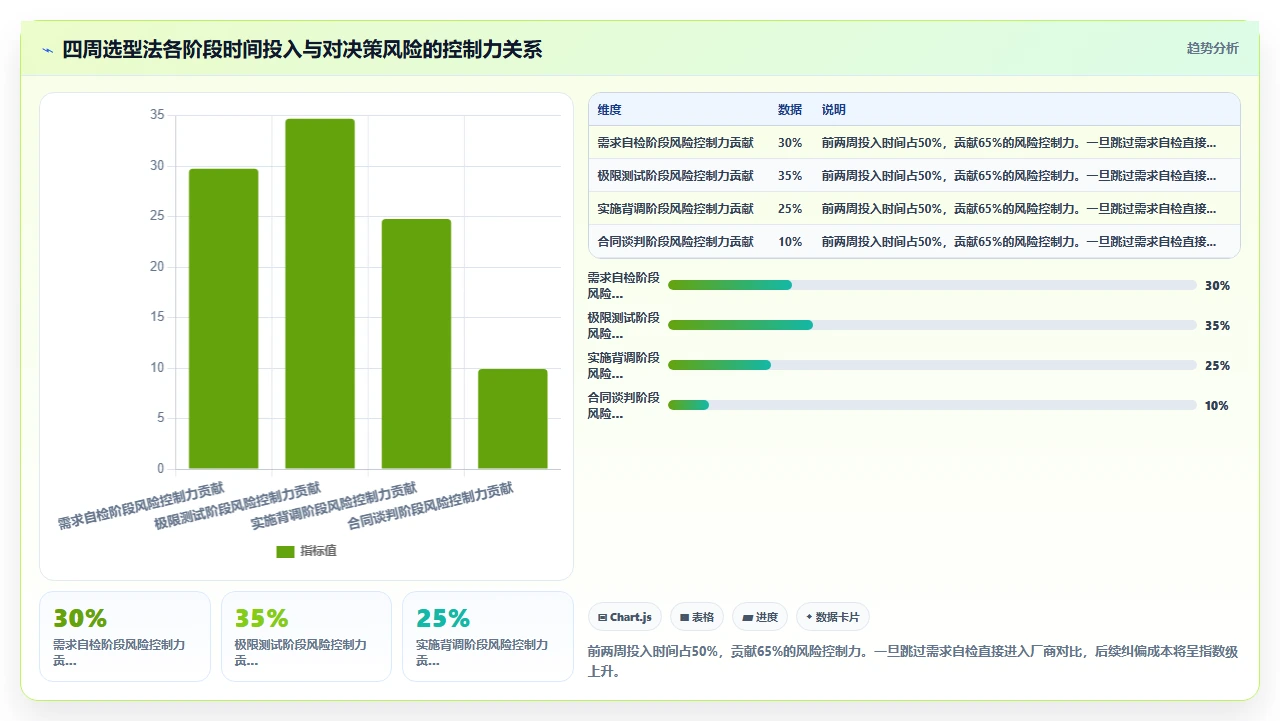Select the Chart.js tag

pyautogui.click(x=625, y=617)
